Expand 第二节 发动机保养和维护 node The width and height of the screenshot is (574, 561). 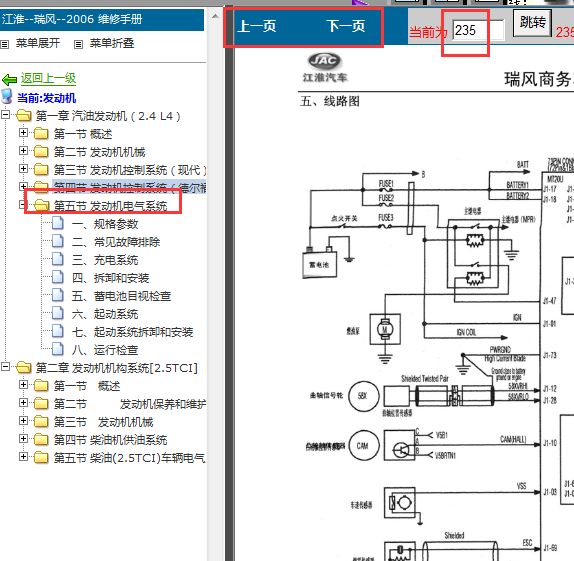[23, 402]
